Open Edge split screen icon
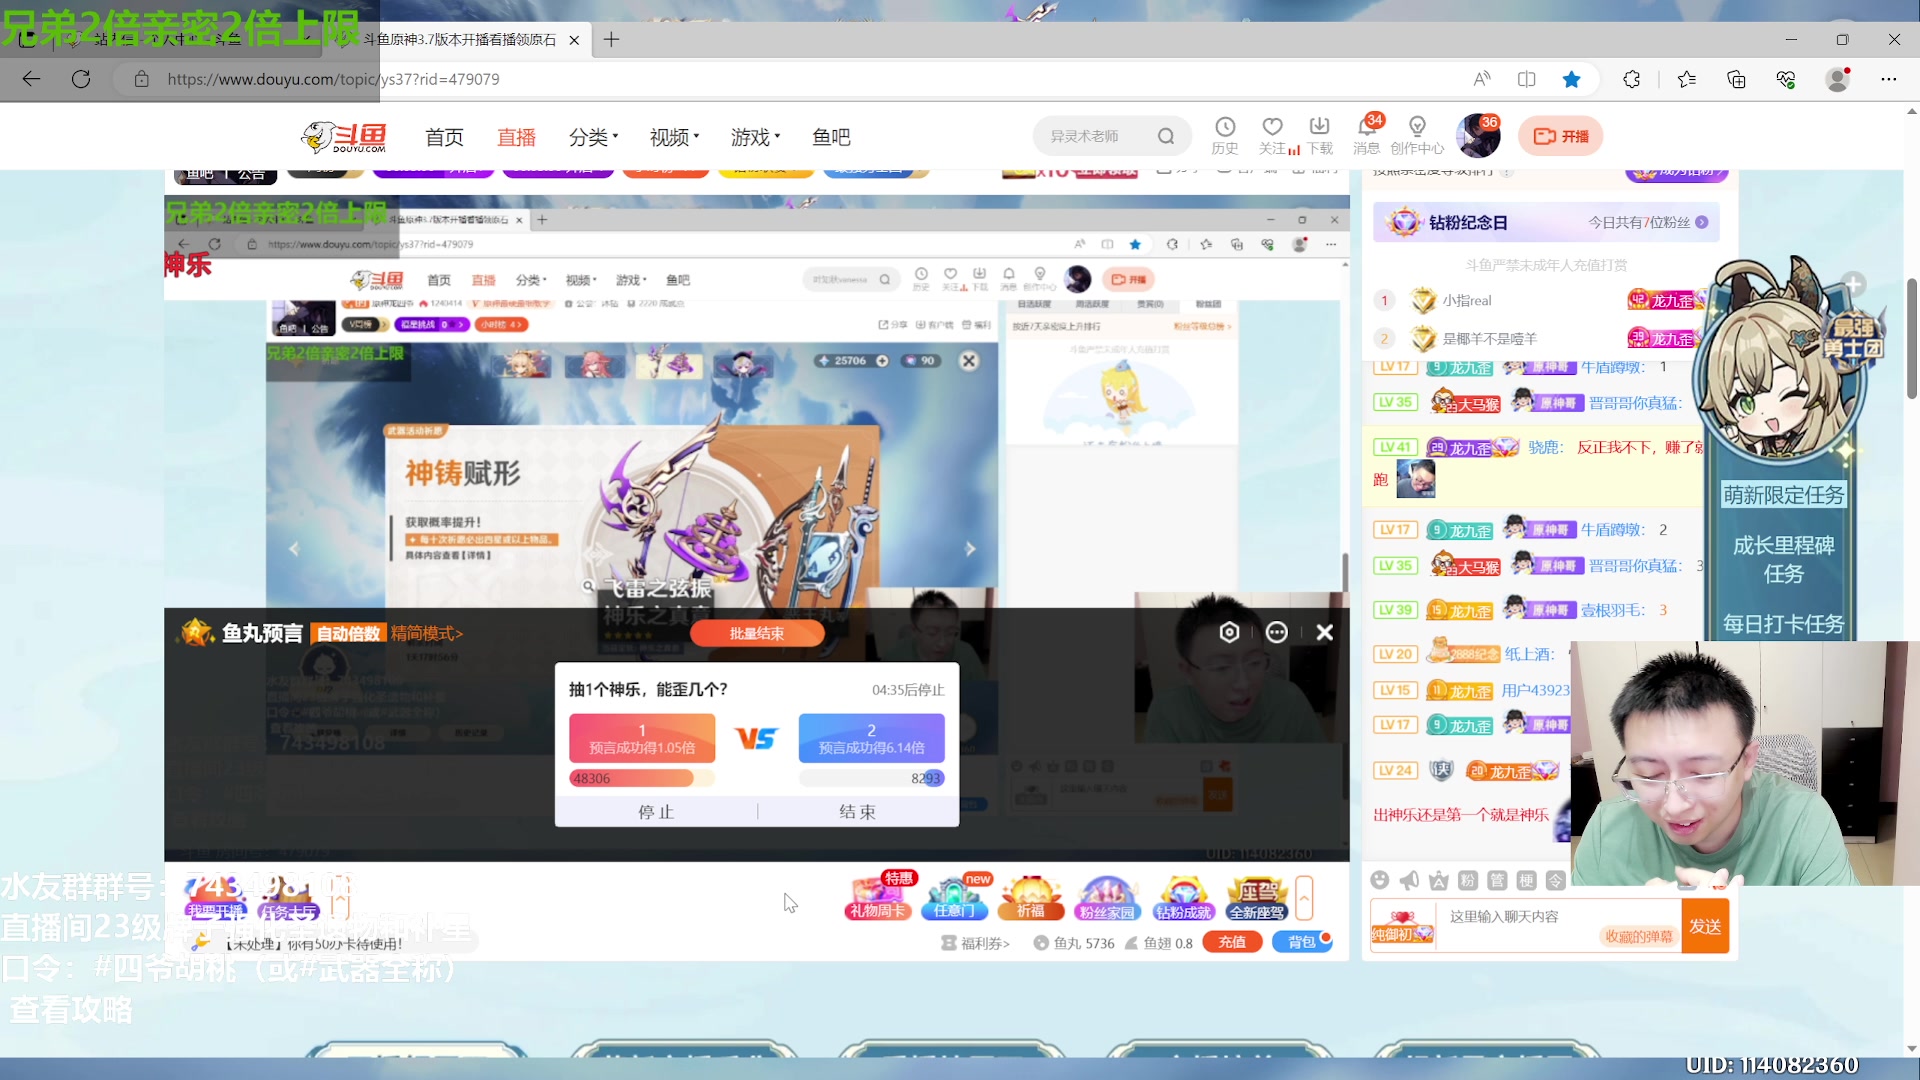1920x1080 pixels. [1527, 79]
